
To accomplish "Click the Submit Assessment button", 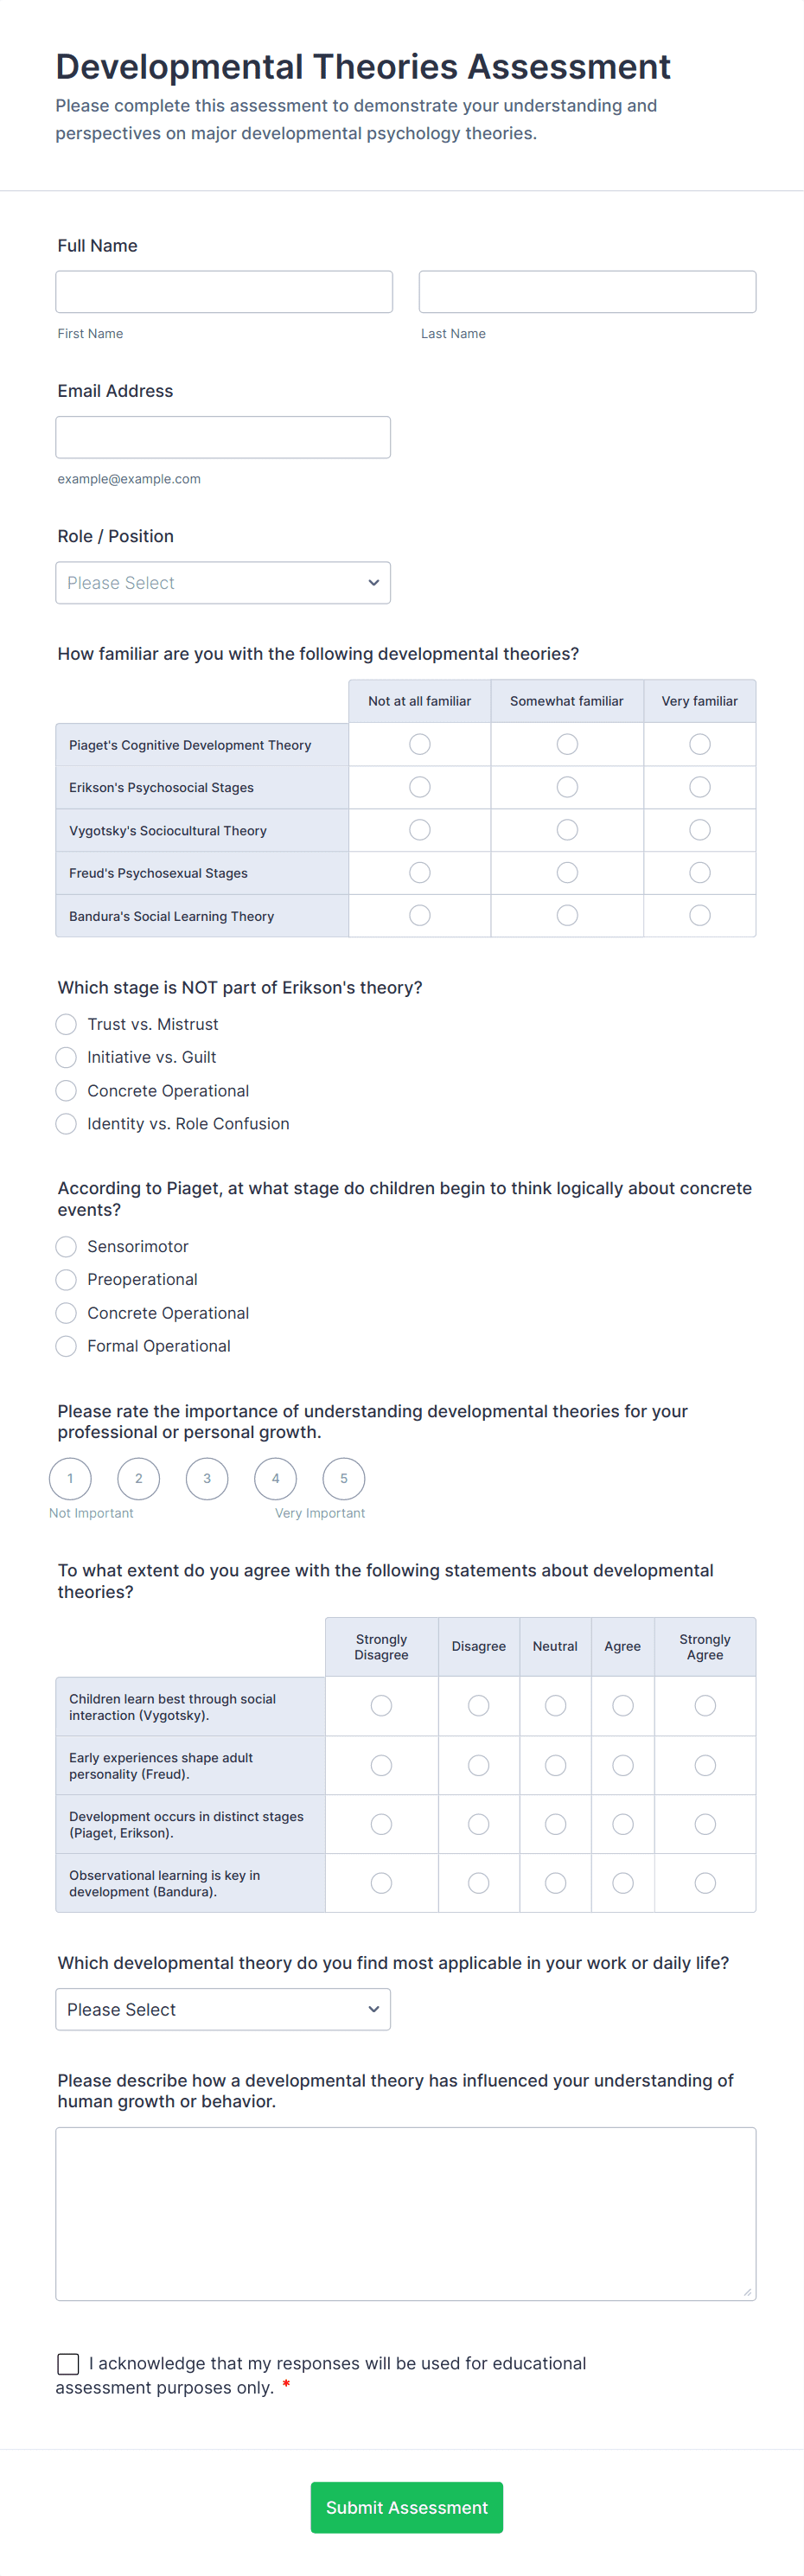I will [406, 2507].
